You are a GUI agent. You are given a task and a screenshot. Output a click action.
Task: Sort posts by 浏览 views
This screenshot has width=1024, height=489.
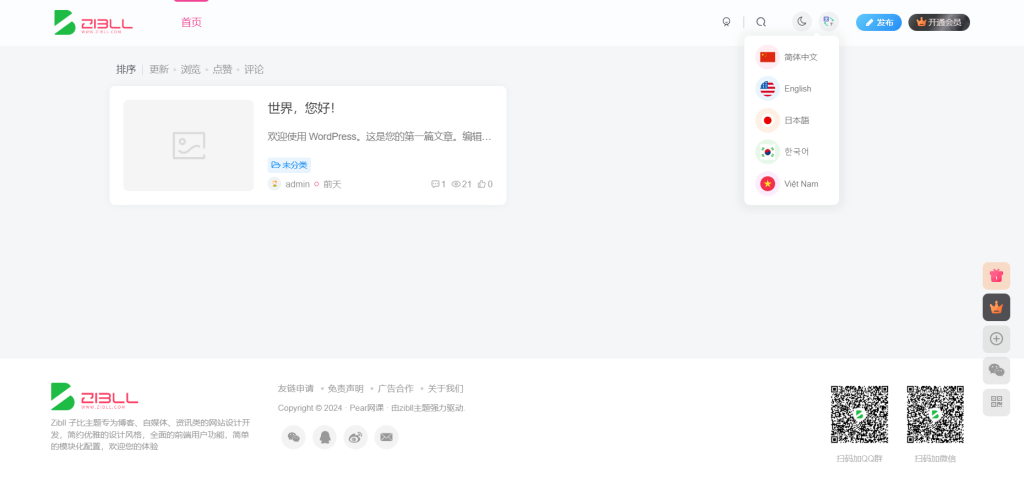(190, 70)
